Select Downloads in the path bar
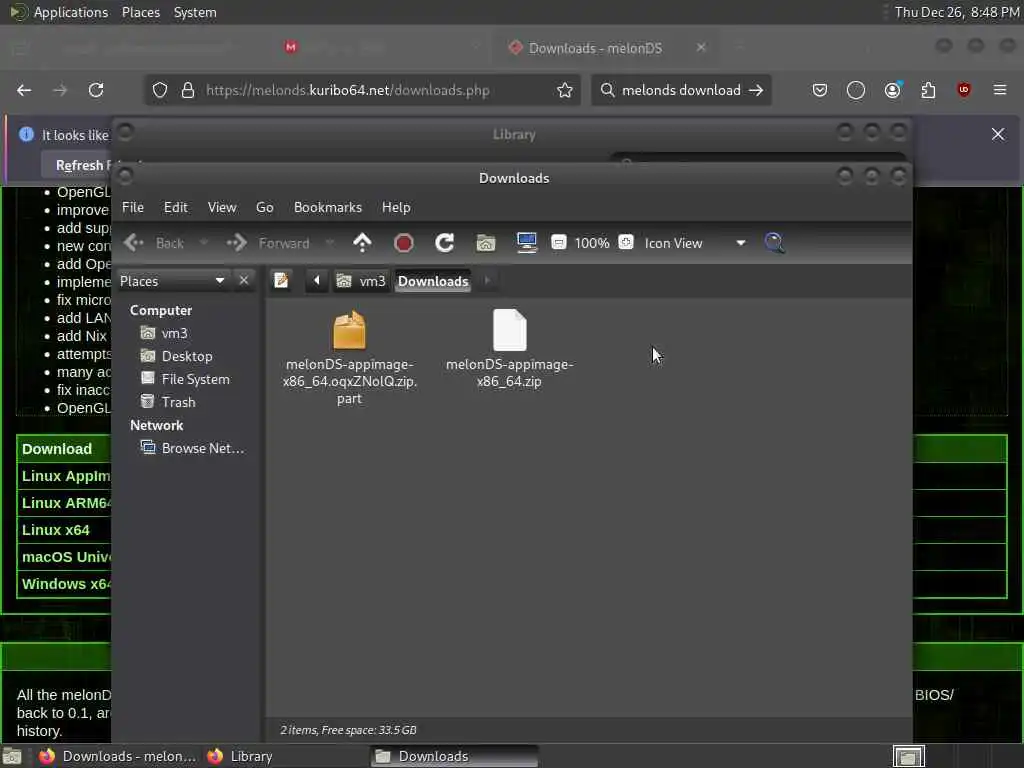The width and height of the screenshot is (1024, 768). (x=433, y=281)
